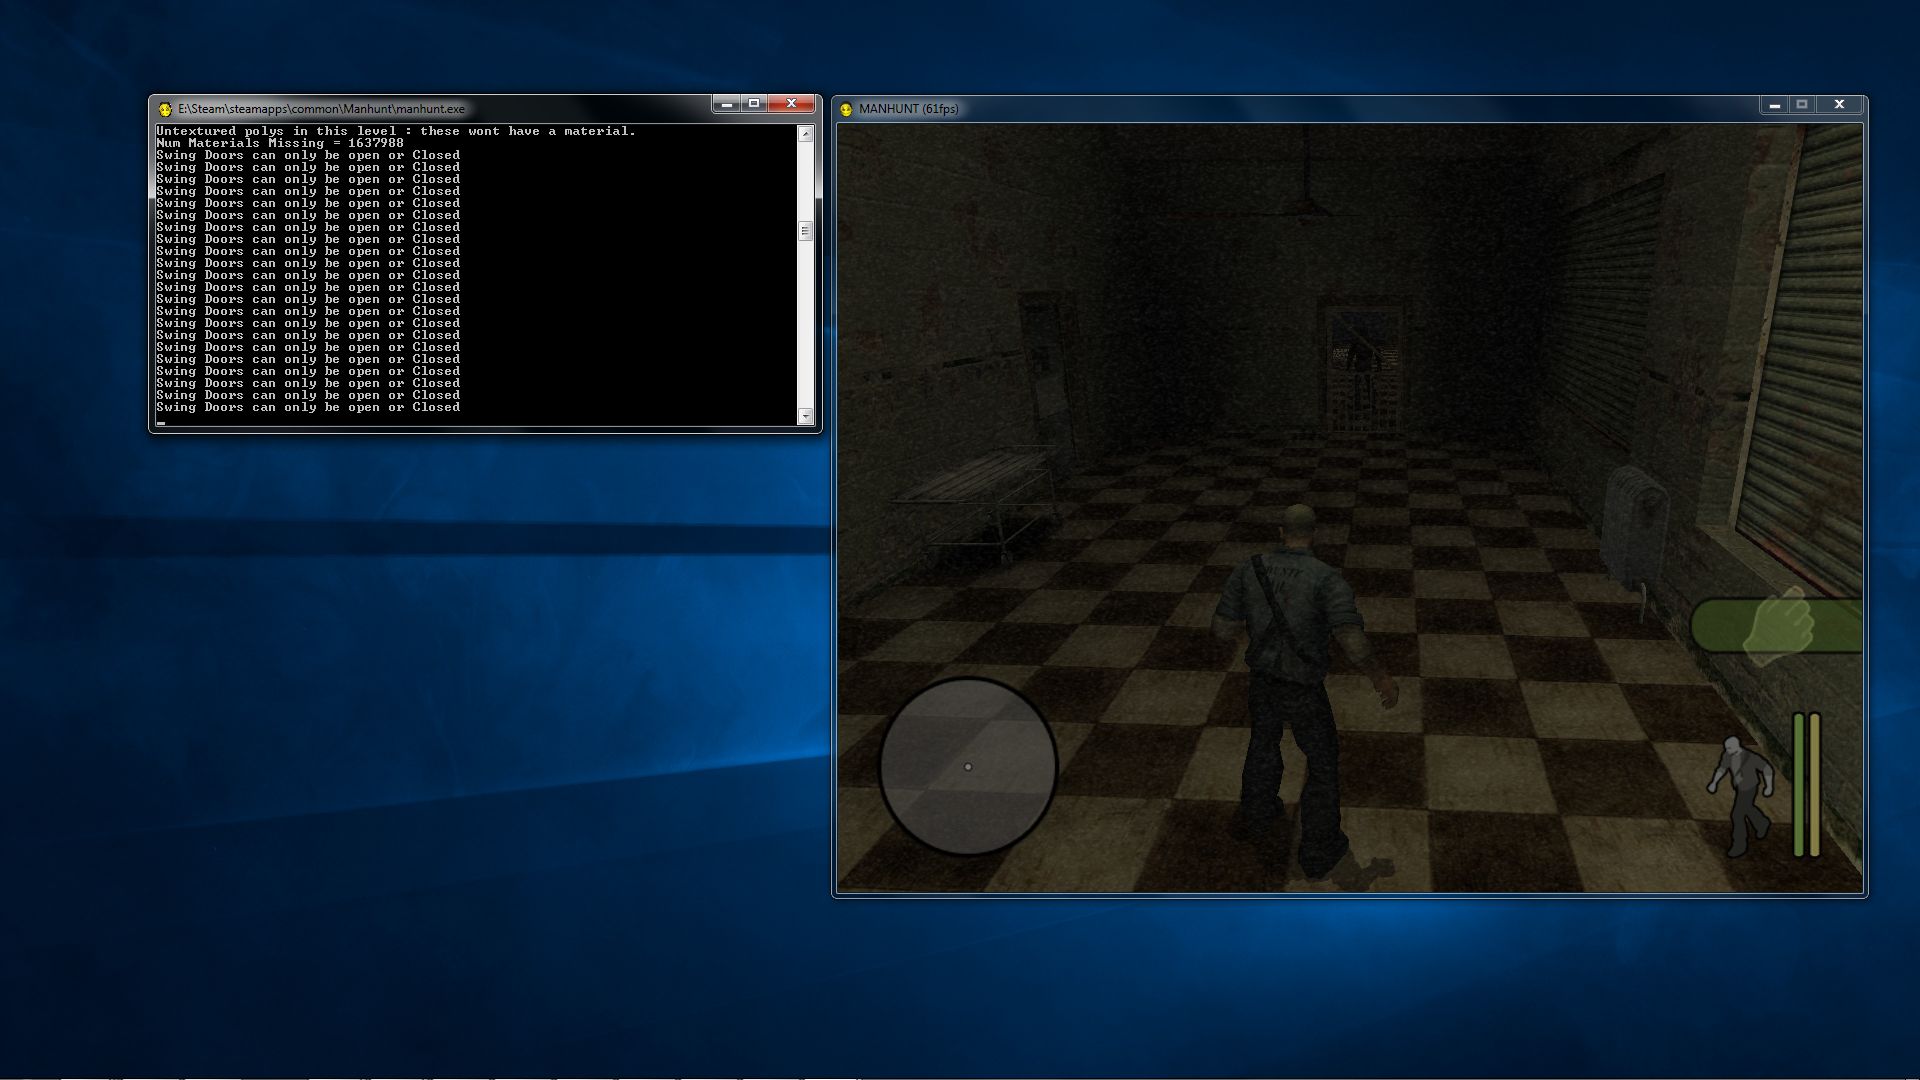Tap the green hand action button
The height and width of the screenshot is (1080, 1920).
1777,626
